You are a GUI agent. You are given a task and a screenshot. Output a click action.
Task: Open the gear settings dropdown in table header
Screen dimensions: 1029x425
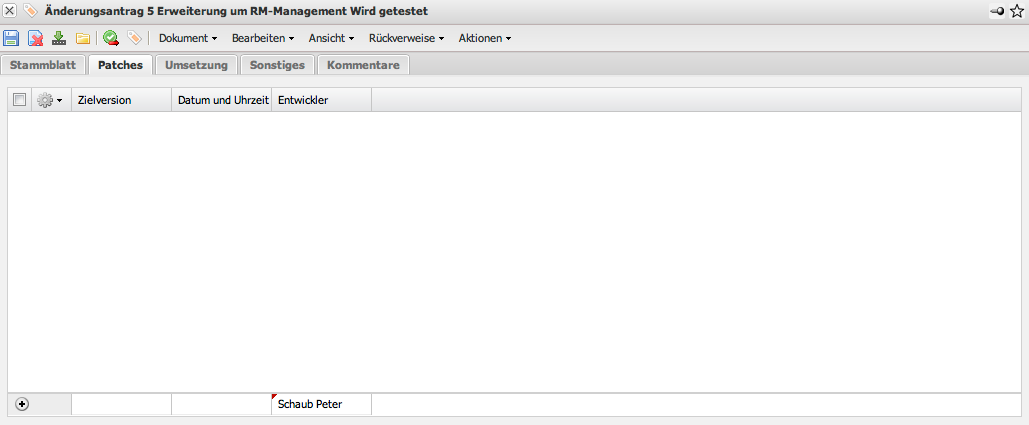[x=49, y=100]
